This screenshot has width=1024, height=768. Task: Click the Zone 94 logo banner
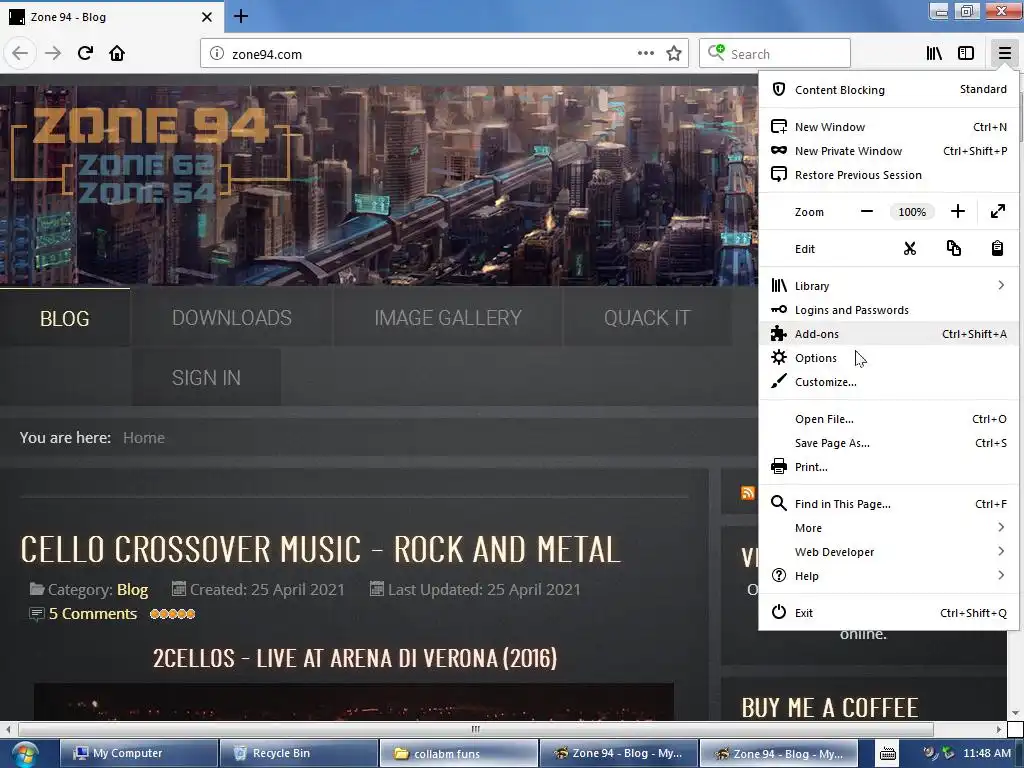tap(150, 153)
